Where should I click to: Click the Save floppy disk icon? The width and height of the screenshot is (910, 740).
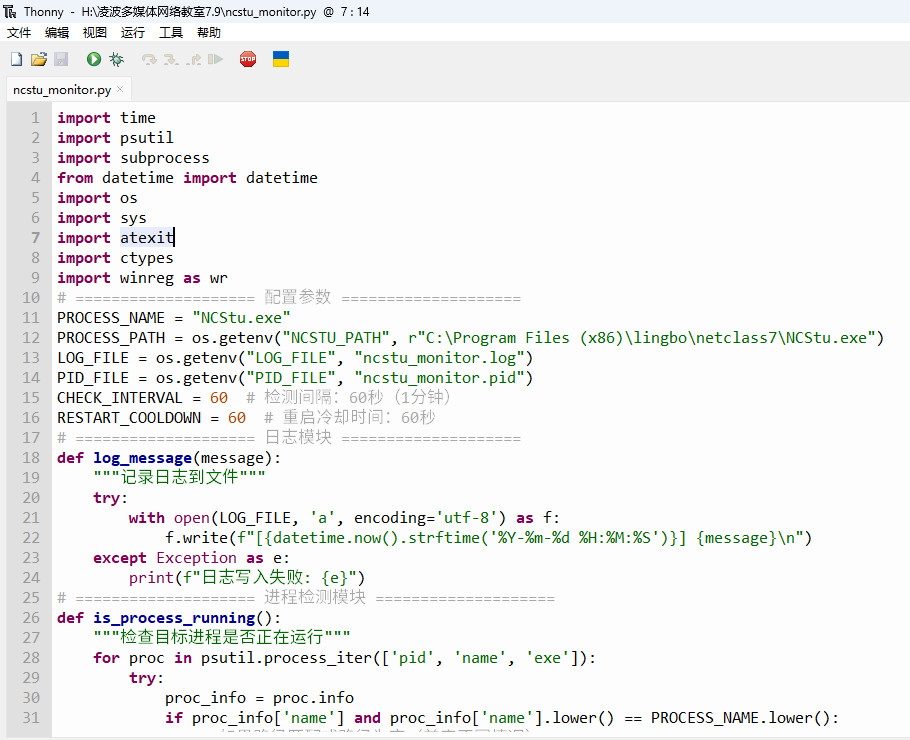(61, 60)
